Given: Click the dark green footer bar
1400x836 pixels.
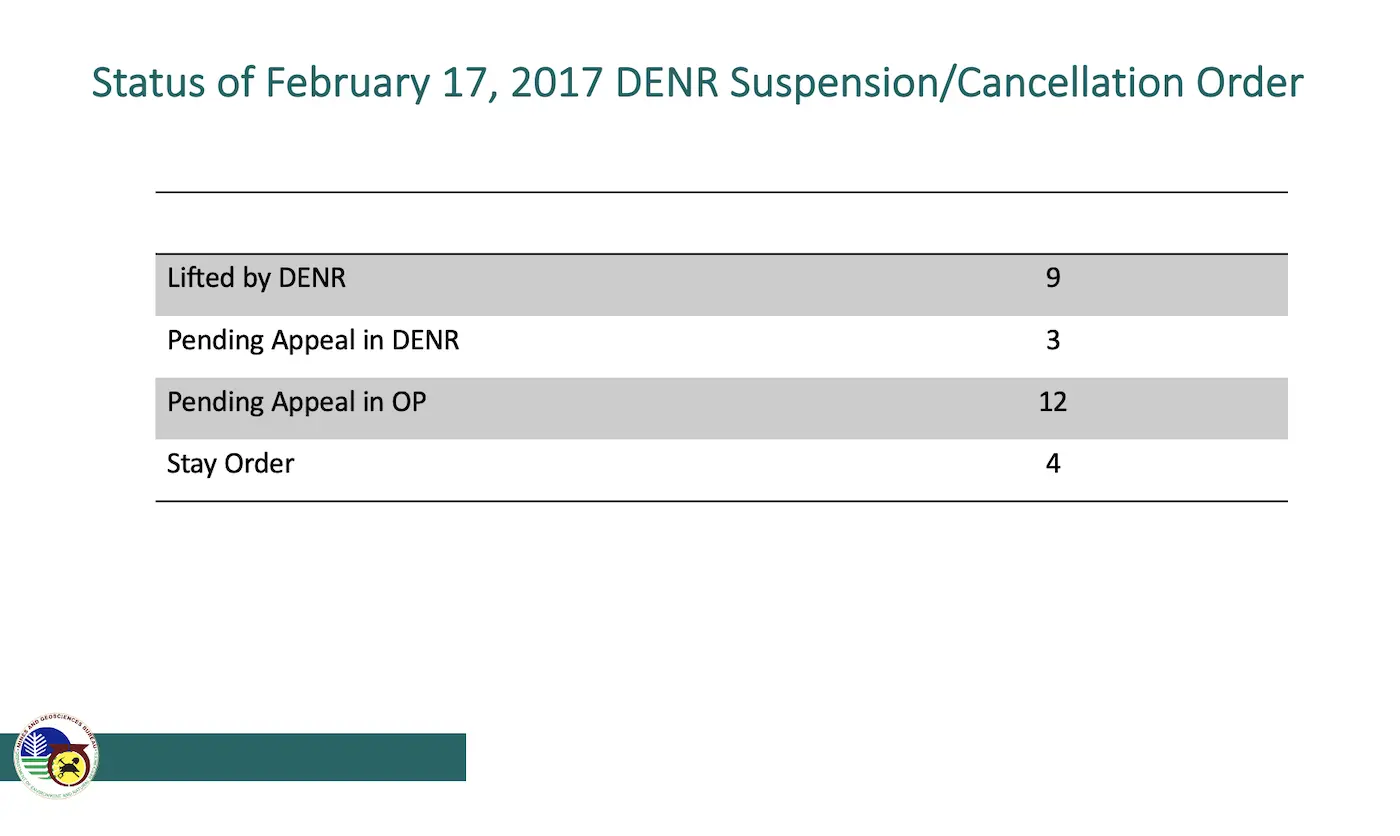Looking at the screenshot, I should click(280, 757).
